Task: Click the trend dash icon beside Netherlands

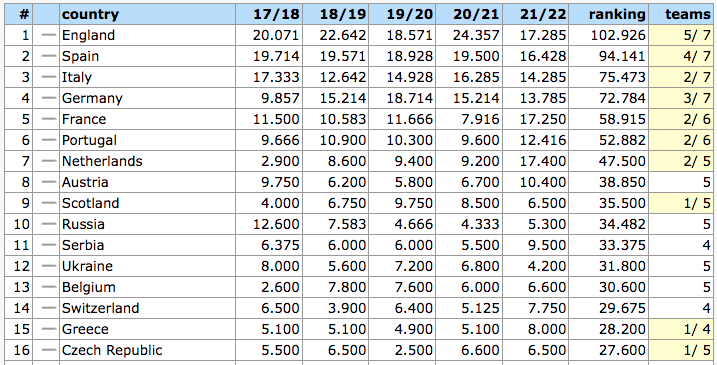Action: (x=48, y=161)
